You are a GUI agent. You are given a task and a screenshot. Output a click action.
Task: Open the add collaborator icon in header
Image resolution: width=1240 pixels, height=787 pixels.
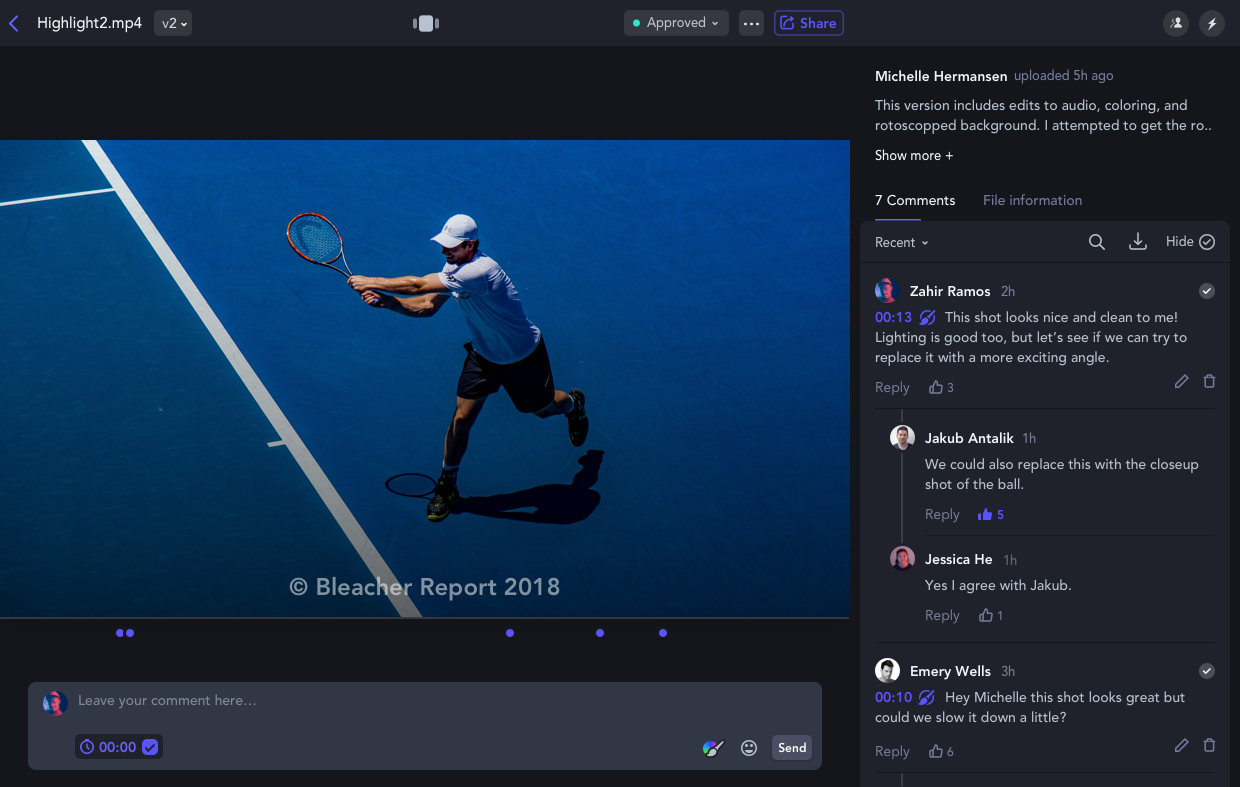click(x=1176, y=23)
